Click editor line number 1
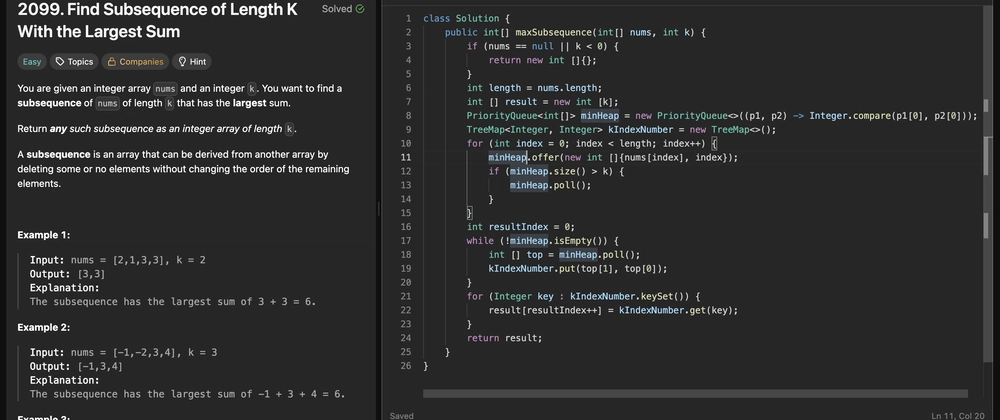 (x=408, y=18)
